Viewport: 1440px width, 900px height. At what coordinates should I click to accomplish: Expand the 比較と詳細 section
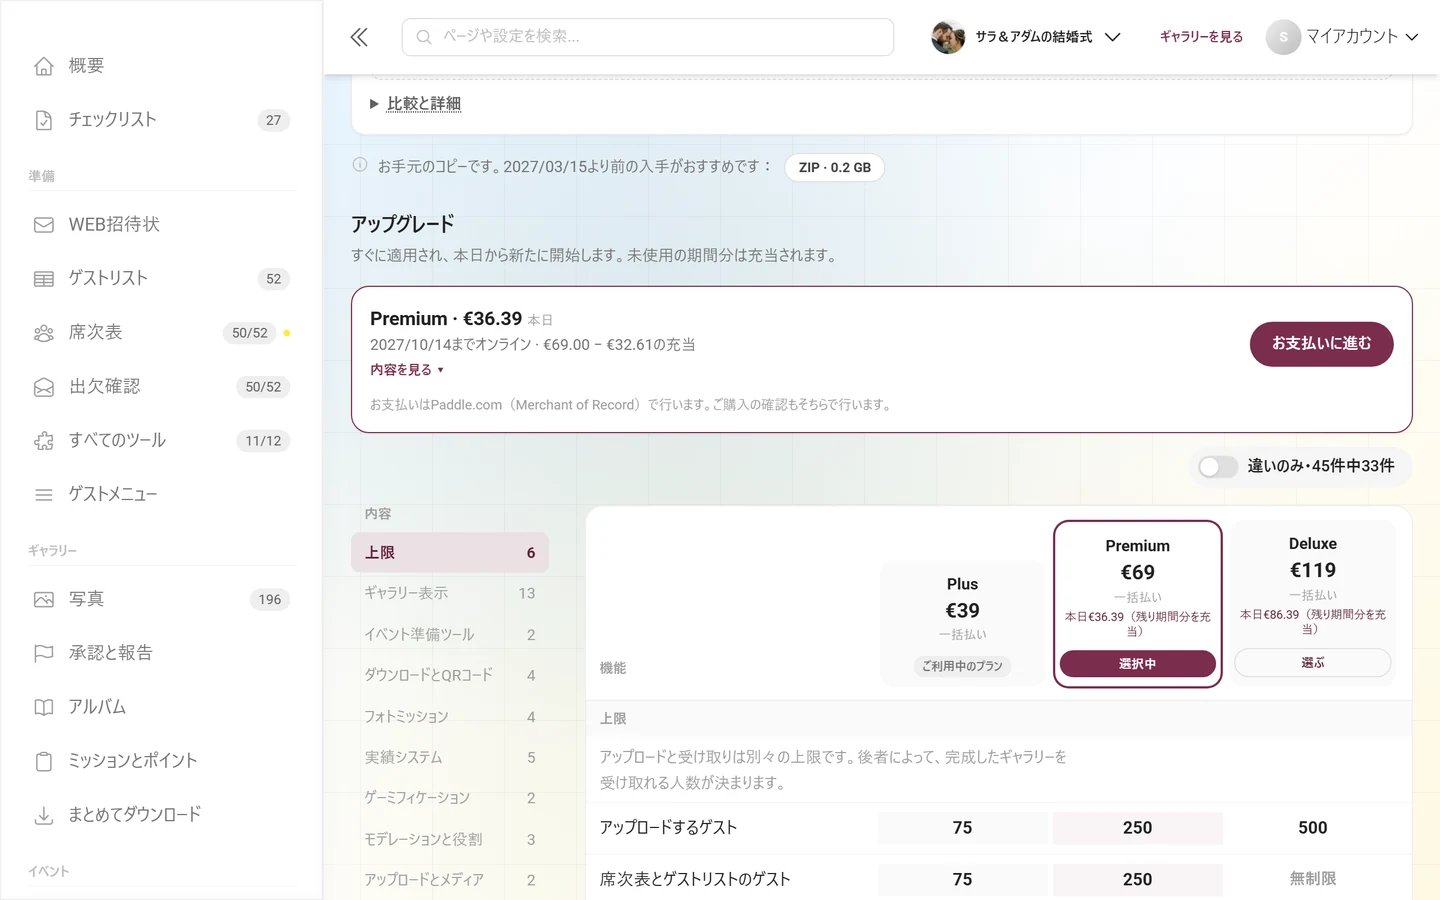[x=415, y=104]
